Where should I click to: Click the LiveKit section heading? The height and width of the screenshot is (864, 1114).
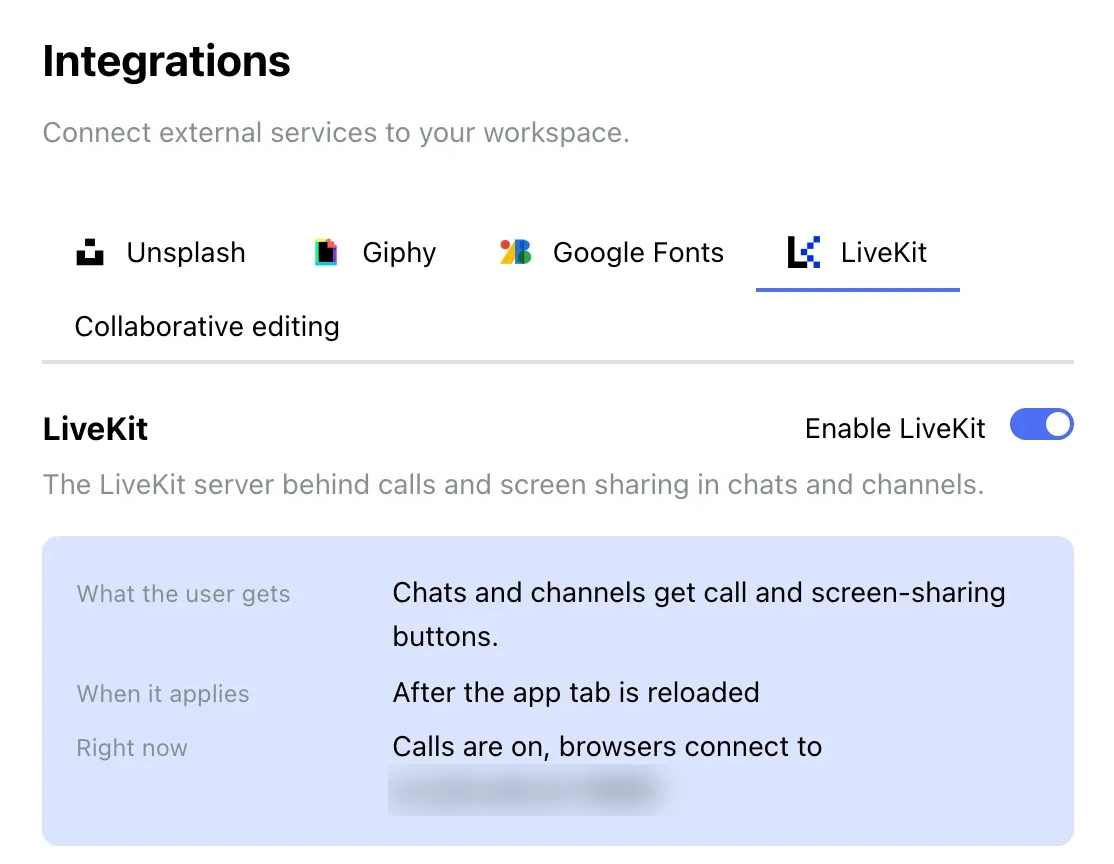click(x=95, y=429)
